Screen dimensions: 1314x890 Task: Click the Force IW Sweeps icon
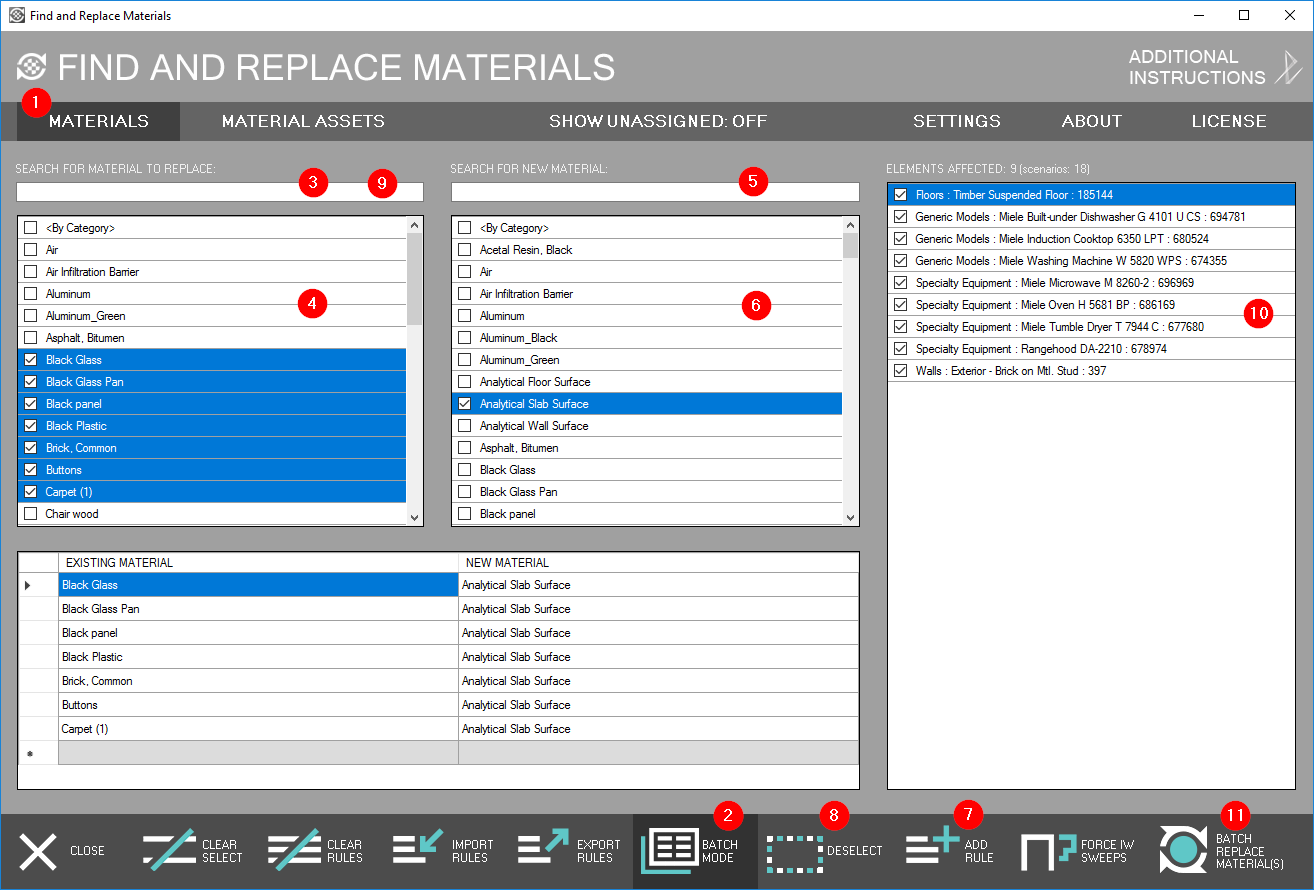point(1048,851)
